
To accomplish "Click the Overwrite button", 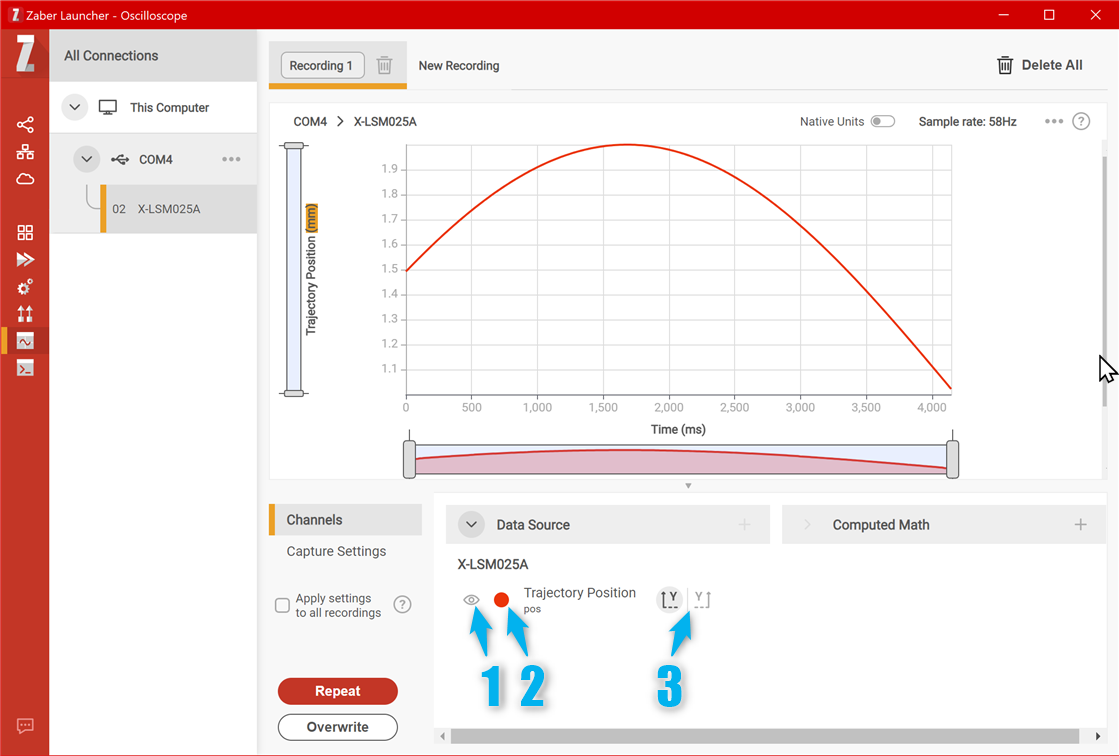I will pyautogui.click(x=337, y=727).
